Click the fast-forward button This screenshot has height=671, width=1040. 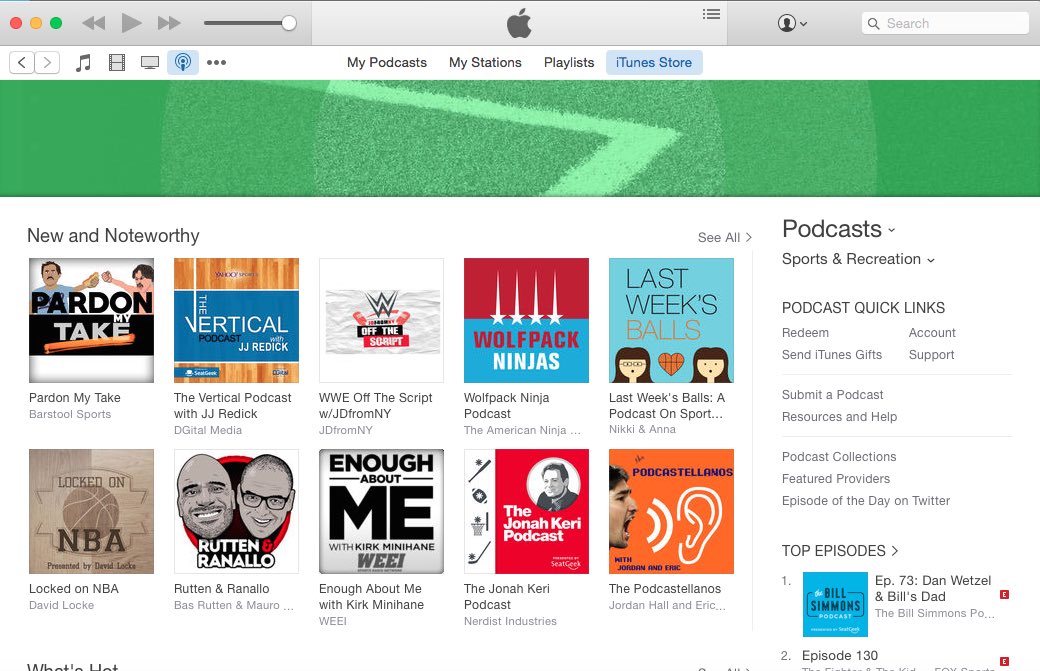[x=169, y=23]
